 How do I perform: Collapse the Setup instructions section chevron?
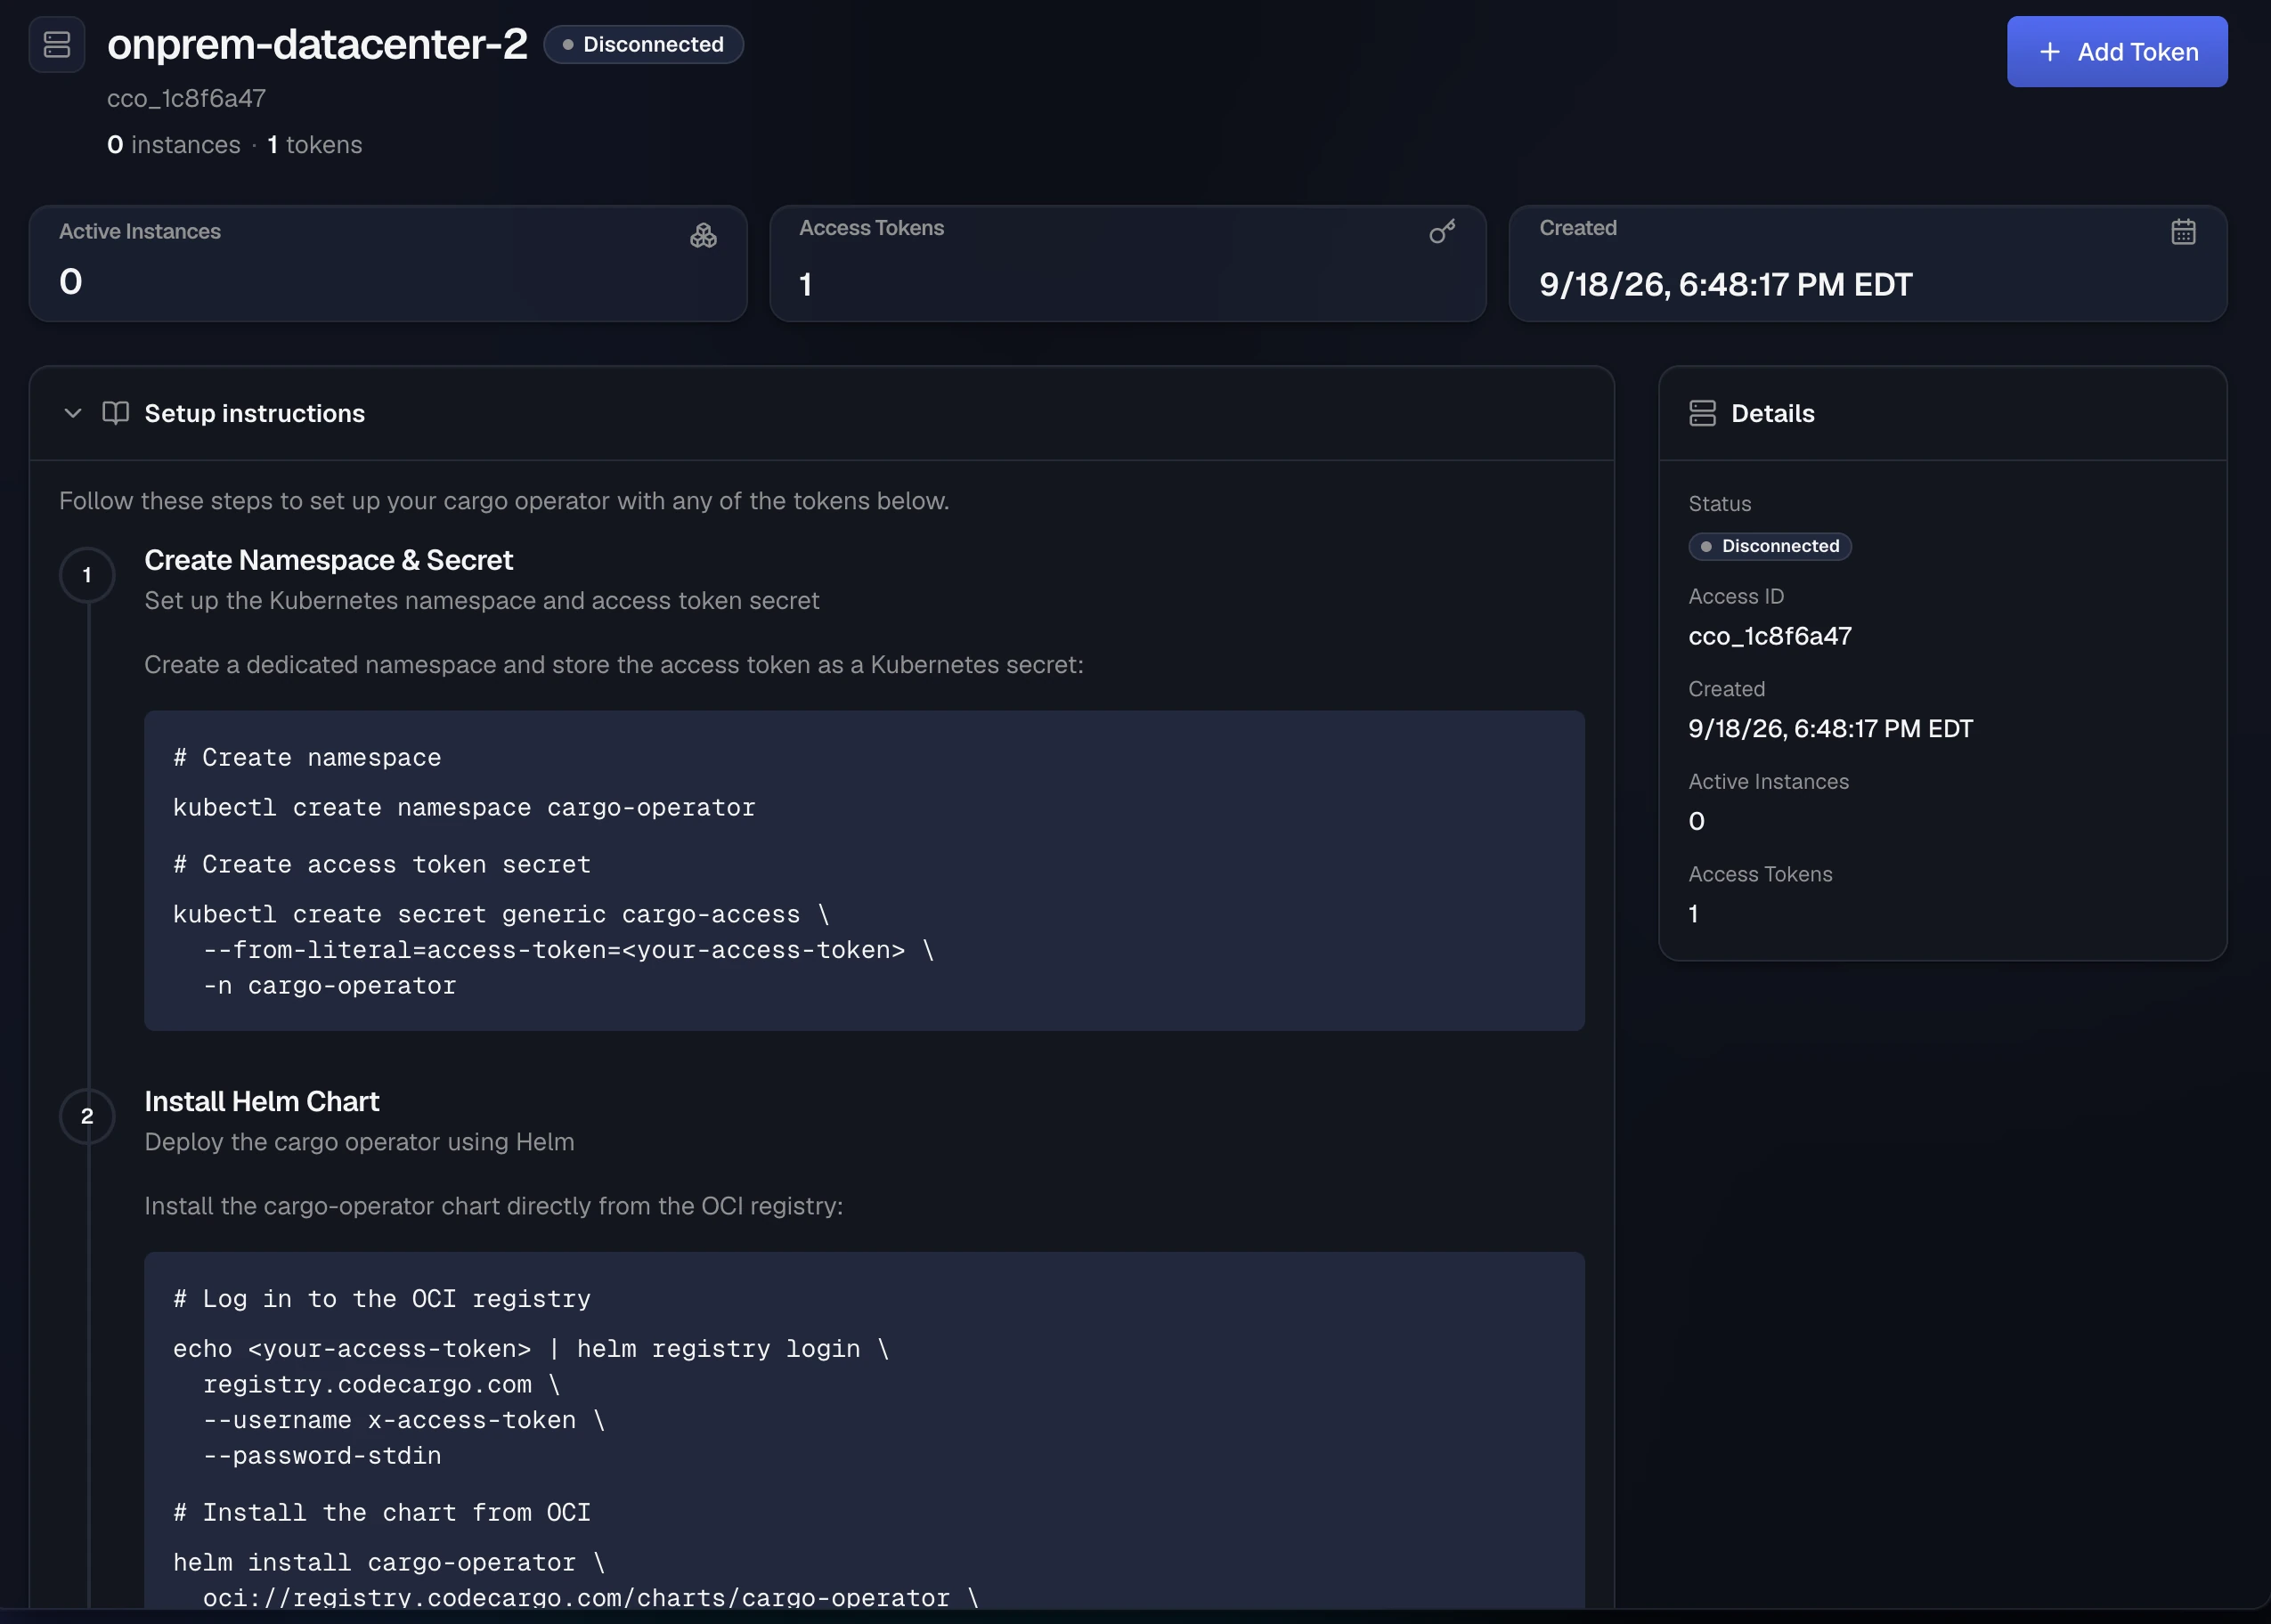(72, 413)
